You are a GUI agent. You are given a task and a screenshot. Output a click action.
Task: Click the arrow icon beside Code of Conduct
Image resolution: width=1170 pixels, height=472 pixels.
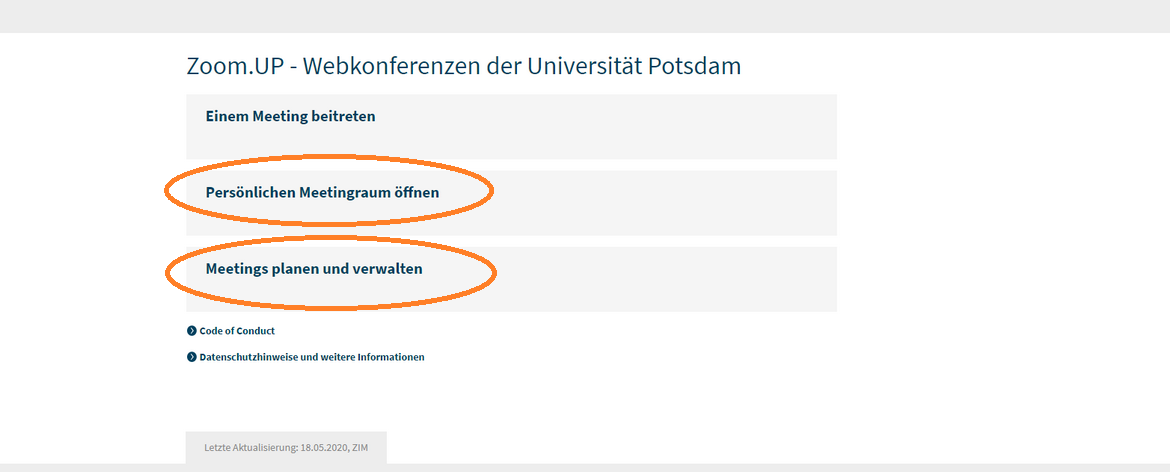point(192,331)
